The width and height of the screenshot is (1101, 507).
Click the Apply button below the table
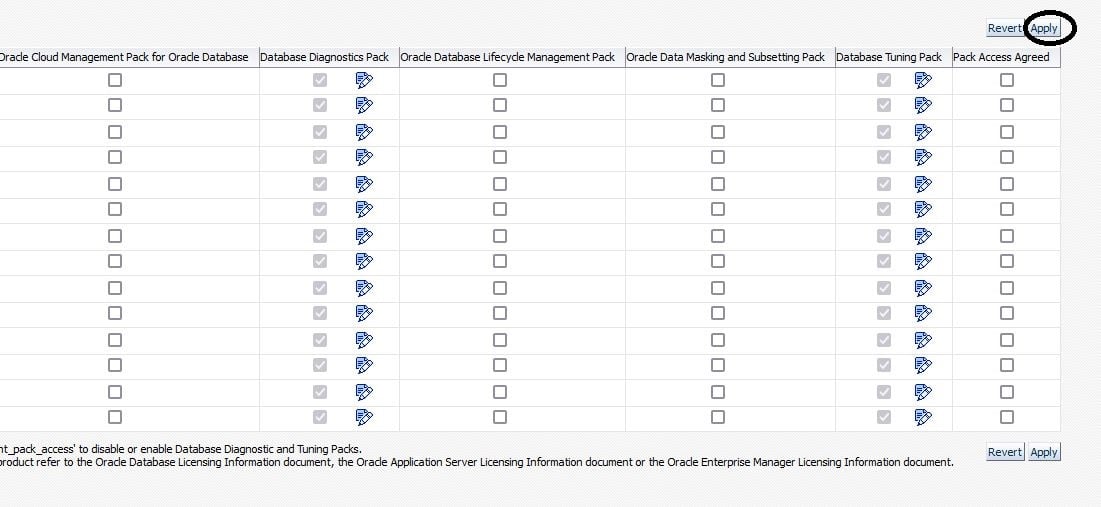(1044, 452)
